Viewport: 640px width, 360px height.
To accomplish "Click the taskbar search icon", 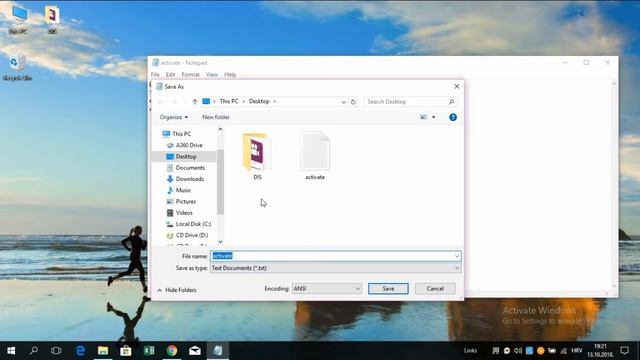I will (34, 351).
